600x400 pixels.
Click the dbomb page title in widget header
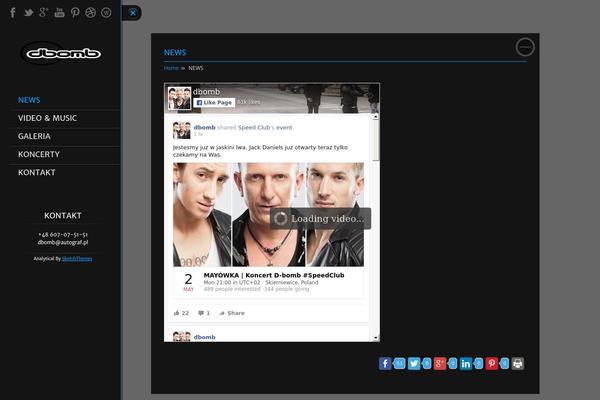pos(206,91)
